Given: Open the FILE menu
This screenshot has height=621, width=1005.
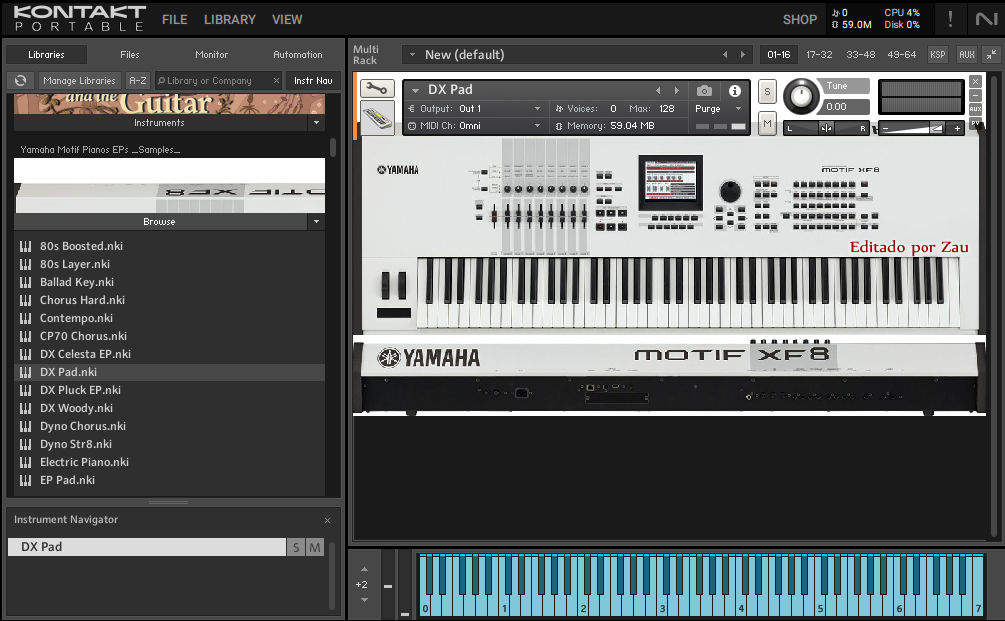Looking at the screenshot, I should coord(174,19).
